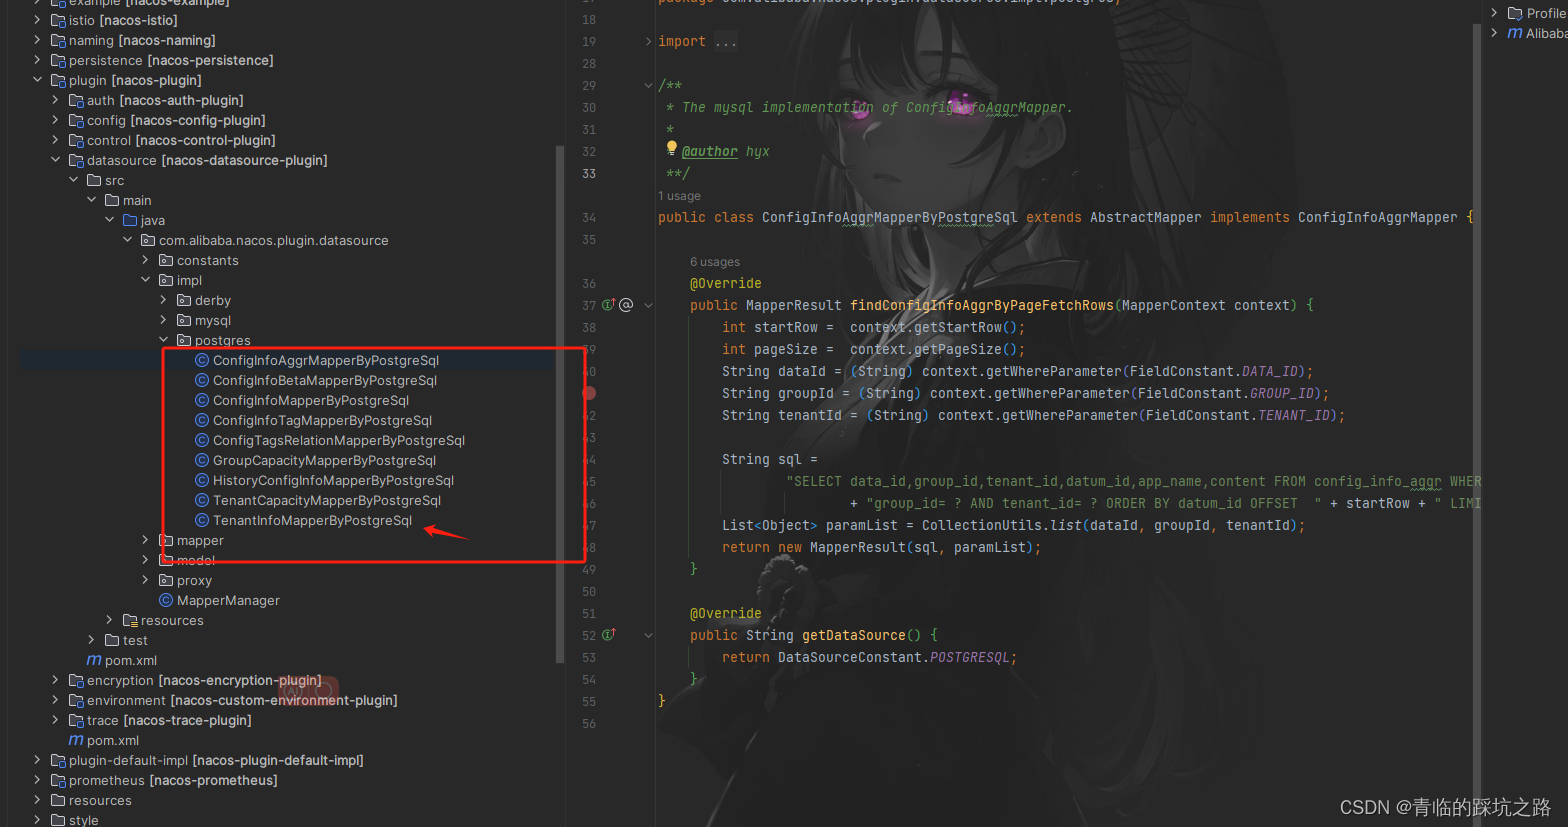
Task: Expand the auth [nacos-auth-plugin] module
Action: tap(56, 100)
